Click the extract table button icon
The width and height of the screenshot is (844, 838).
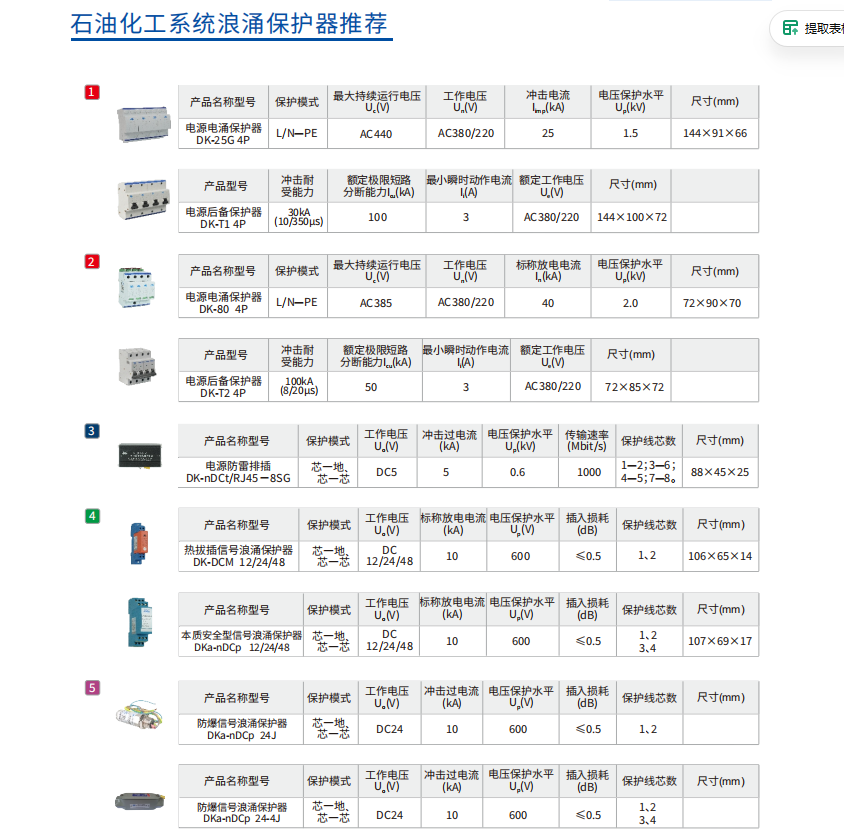tap(790, 27)
